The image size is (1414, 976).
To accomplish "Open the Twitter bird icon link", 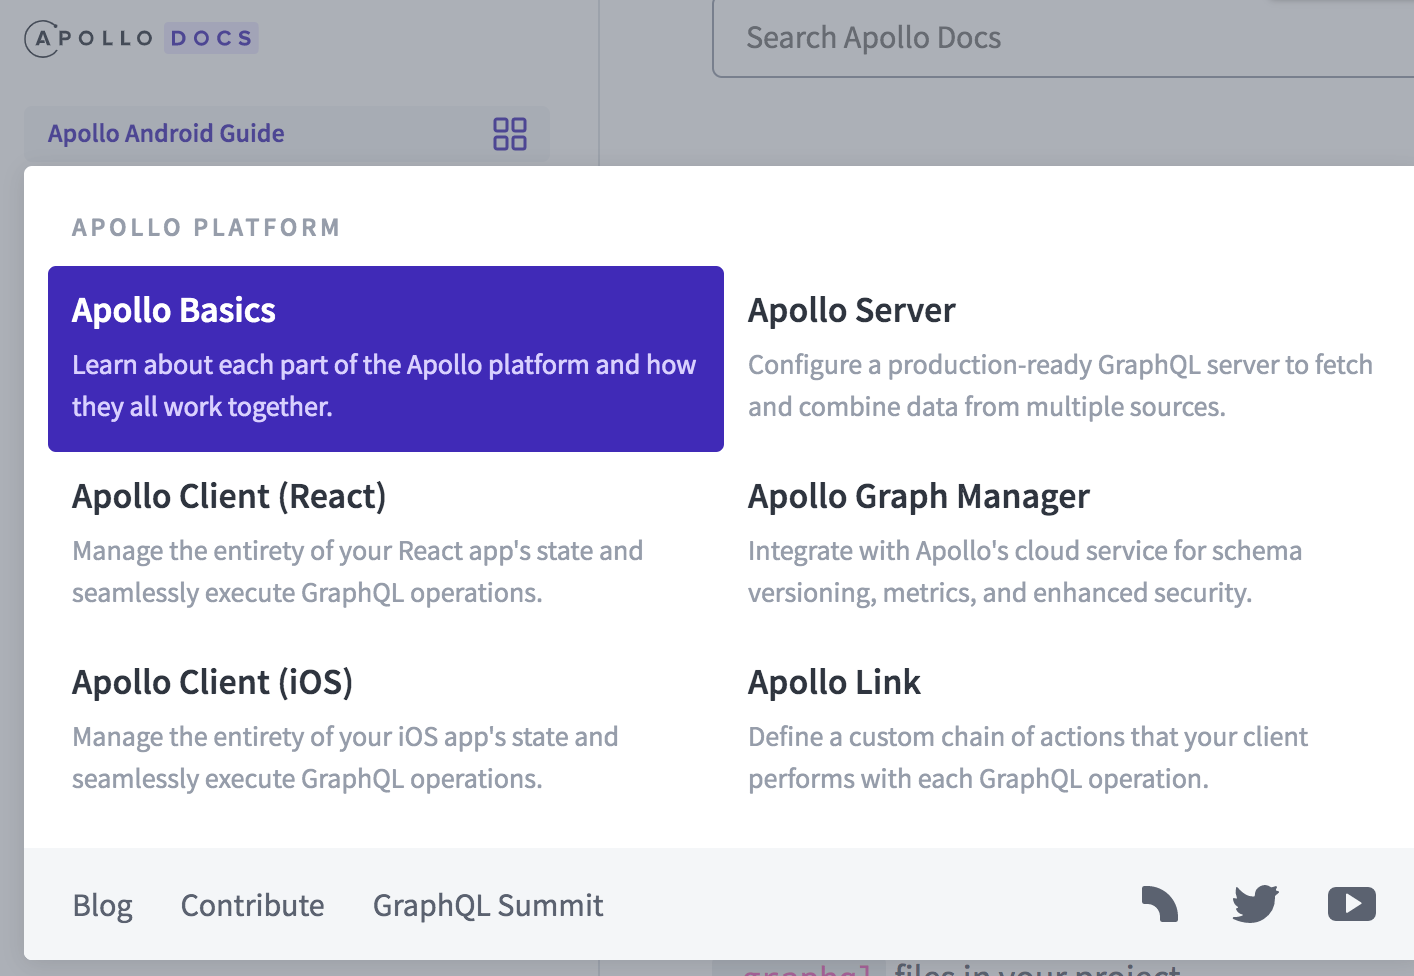I will click(1255, 904).
